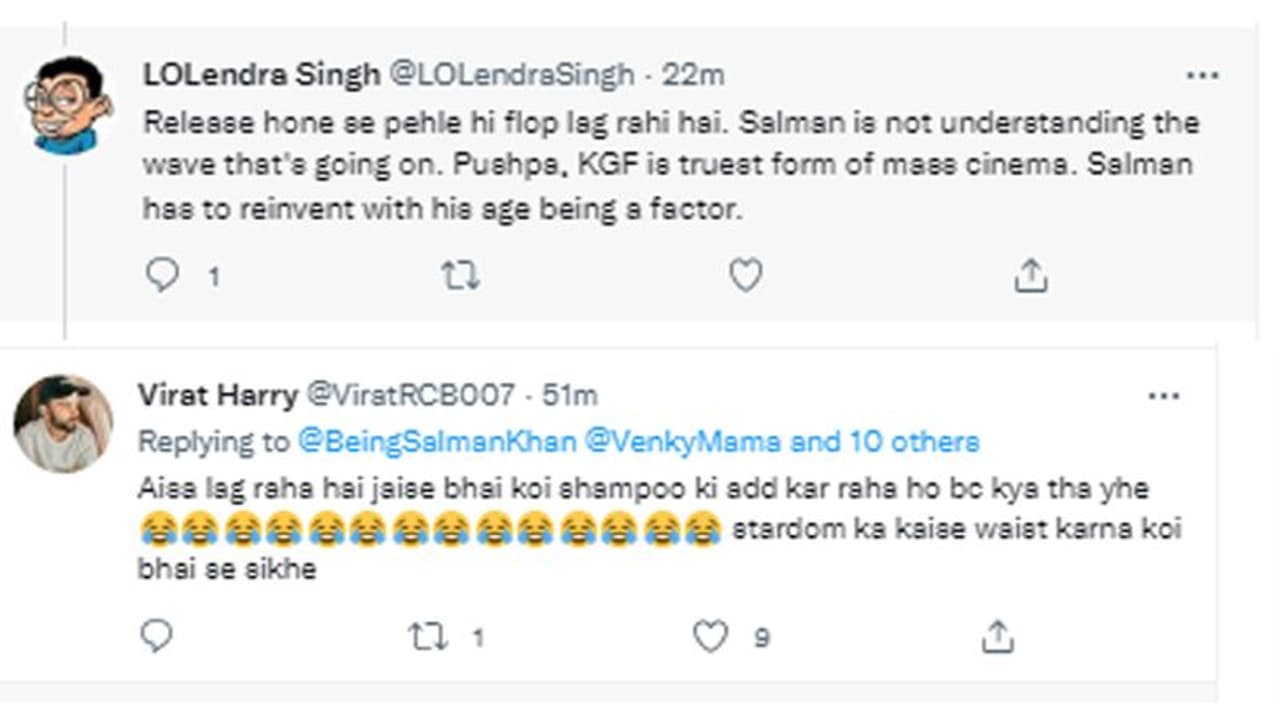Open more options on Virat Harry's tweet
This screenshot has height=722, width=1280.
1164,397
